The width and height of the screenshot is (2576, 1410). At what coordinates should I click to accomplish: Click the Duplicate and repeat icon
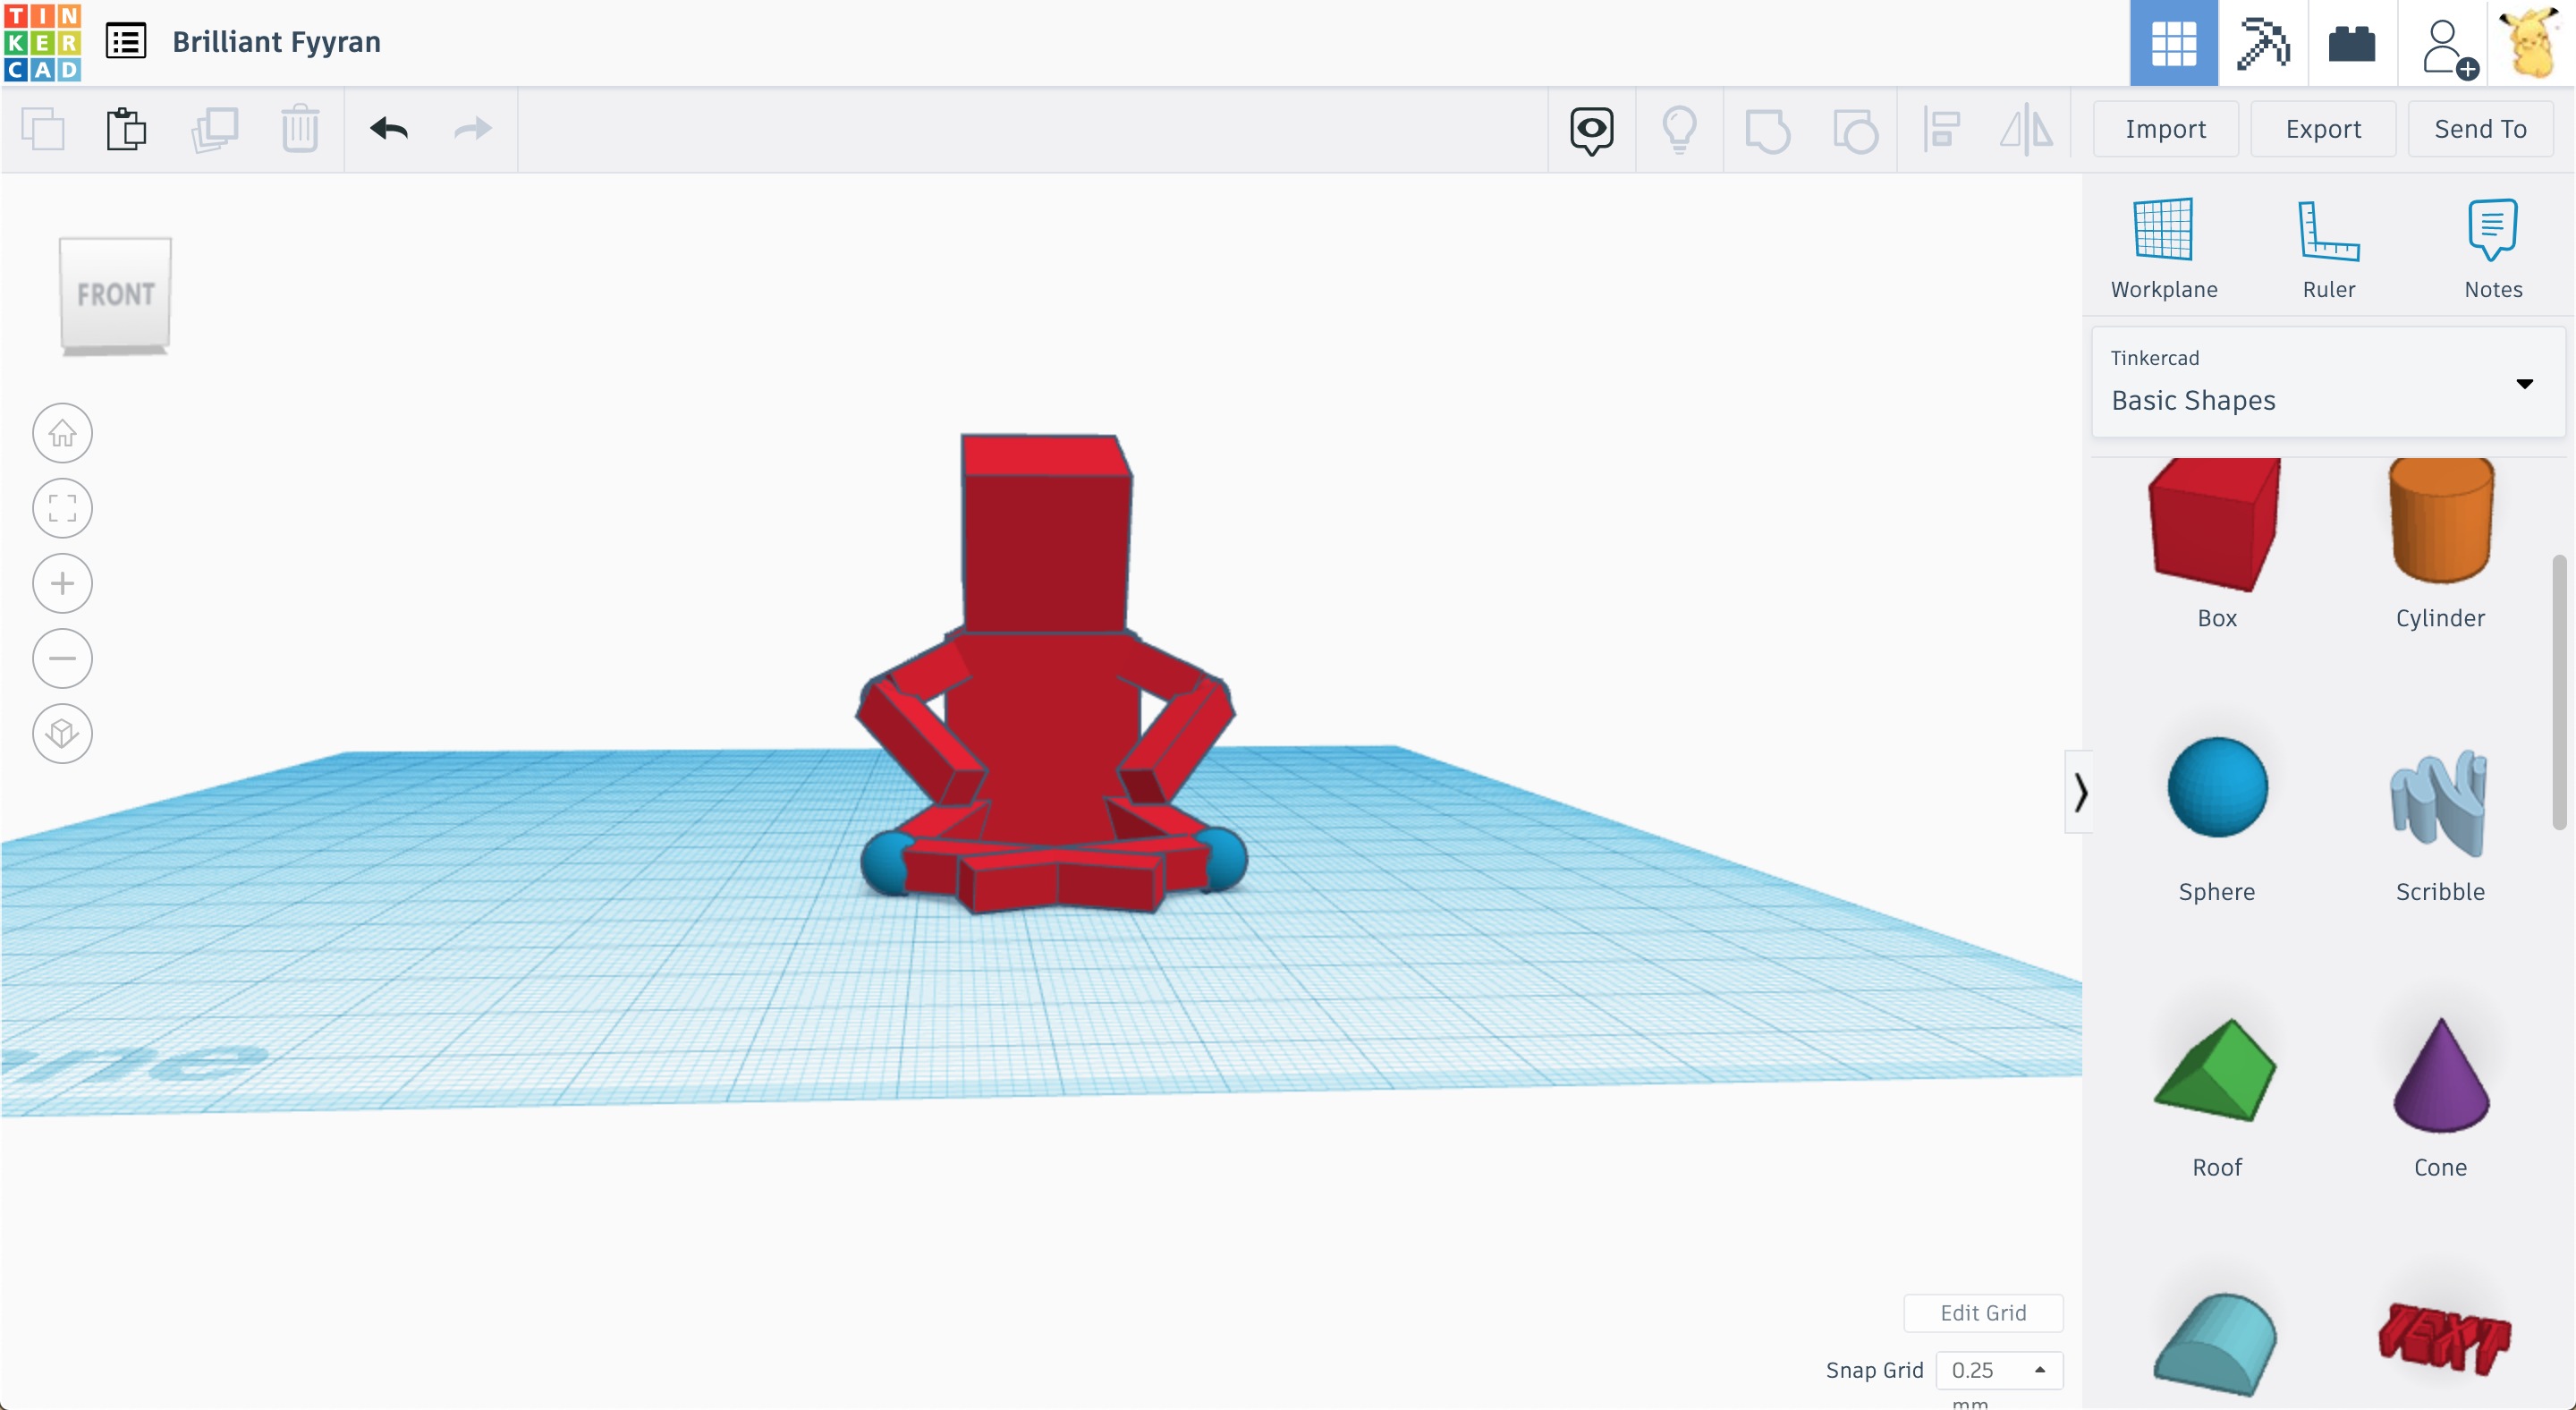point(214,129)
